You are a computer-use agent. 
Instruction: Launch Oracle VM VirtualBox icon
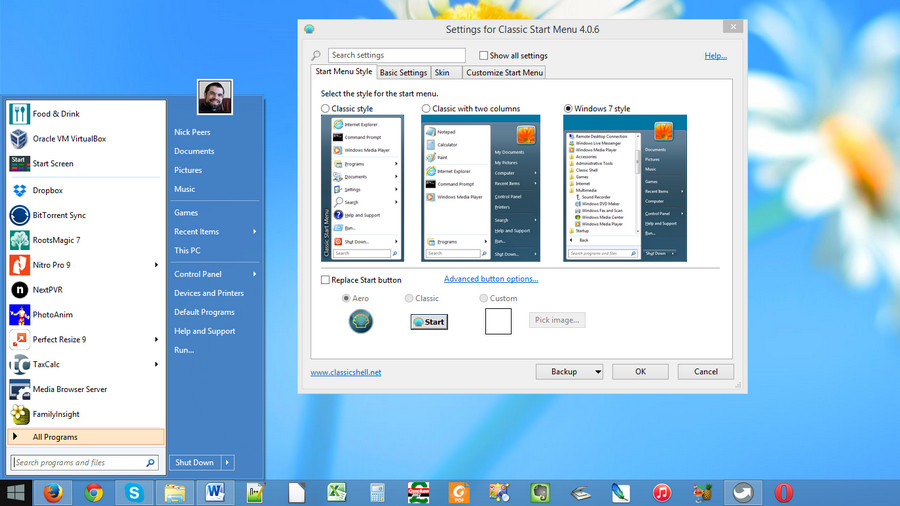point(20,139)
